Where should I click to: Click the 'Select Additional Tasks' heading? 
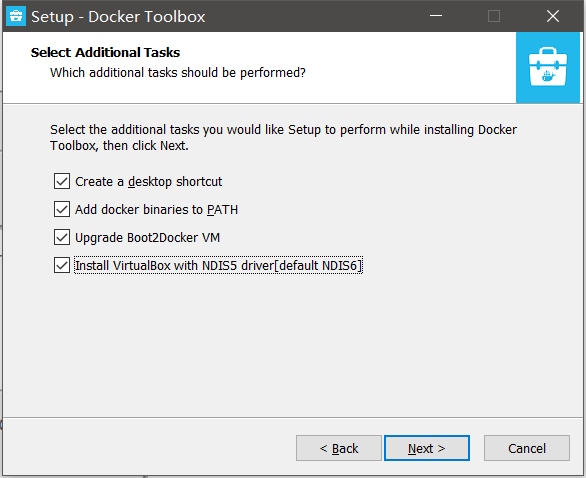click(x=105, y=52)
